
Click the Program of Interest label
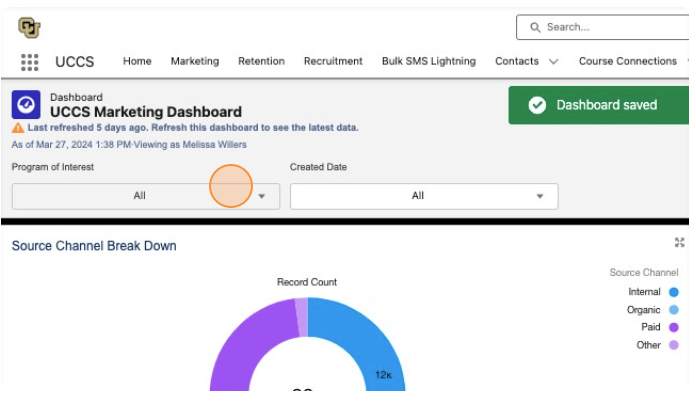(53, 167)
